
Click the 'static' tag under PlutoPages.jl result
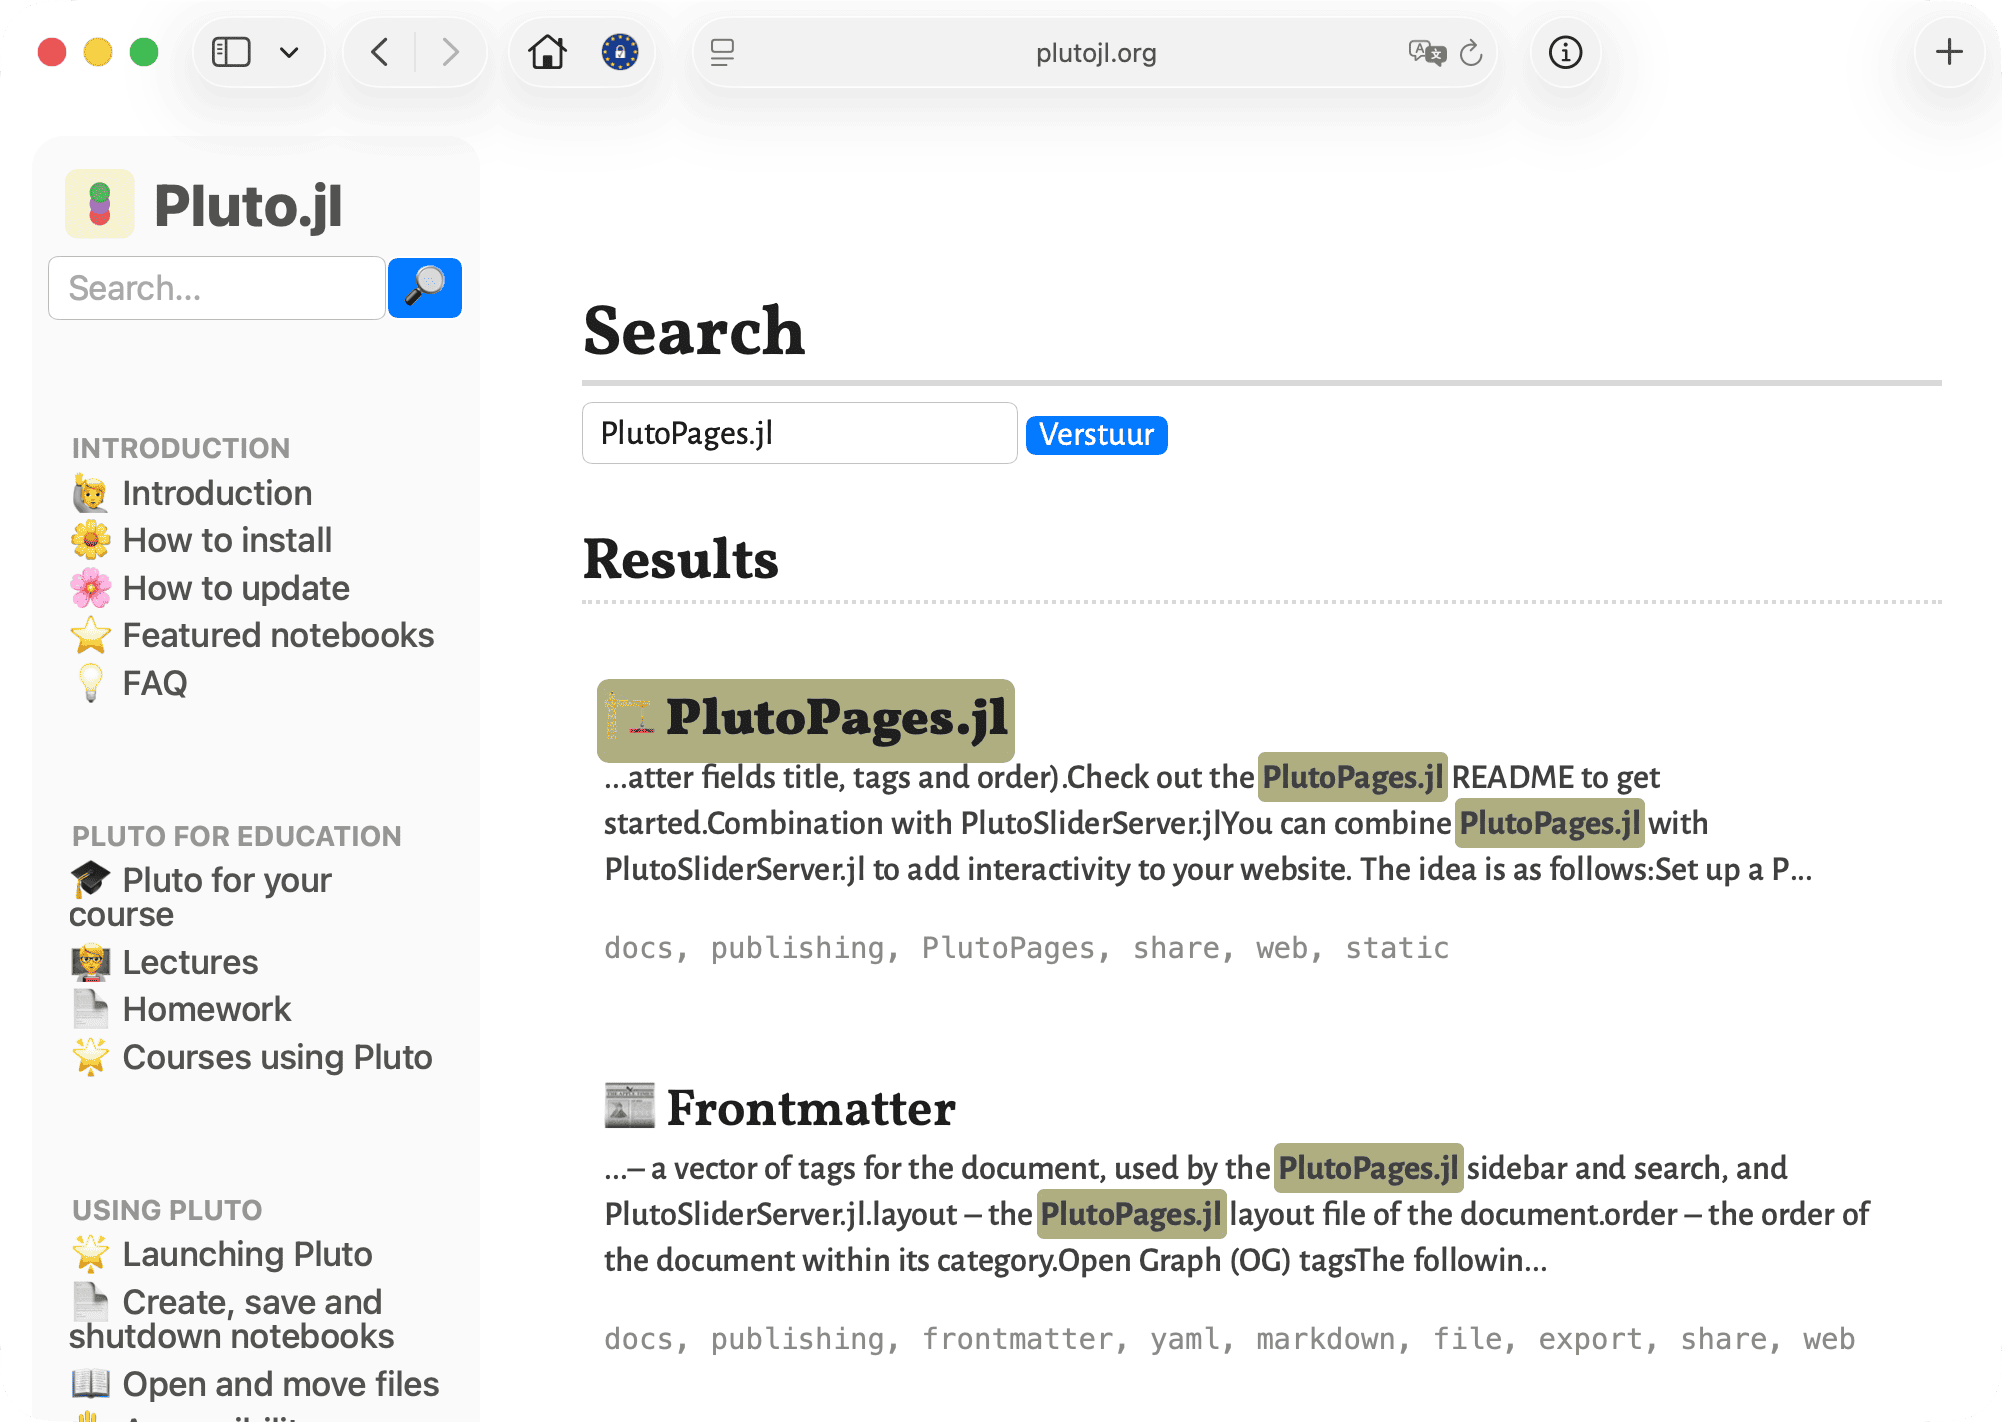(x=1397, y=948)
